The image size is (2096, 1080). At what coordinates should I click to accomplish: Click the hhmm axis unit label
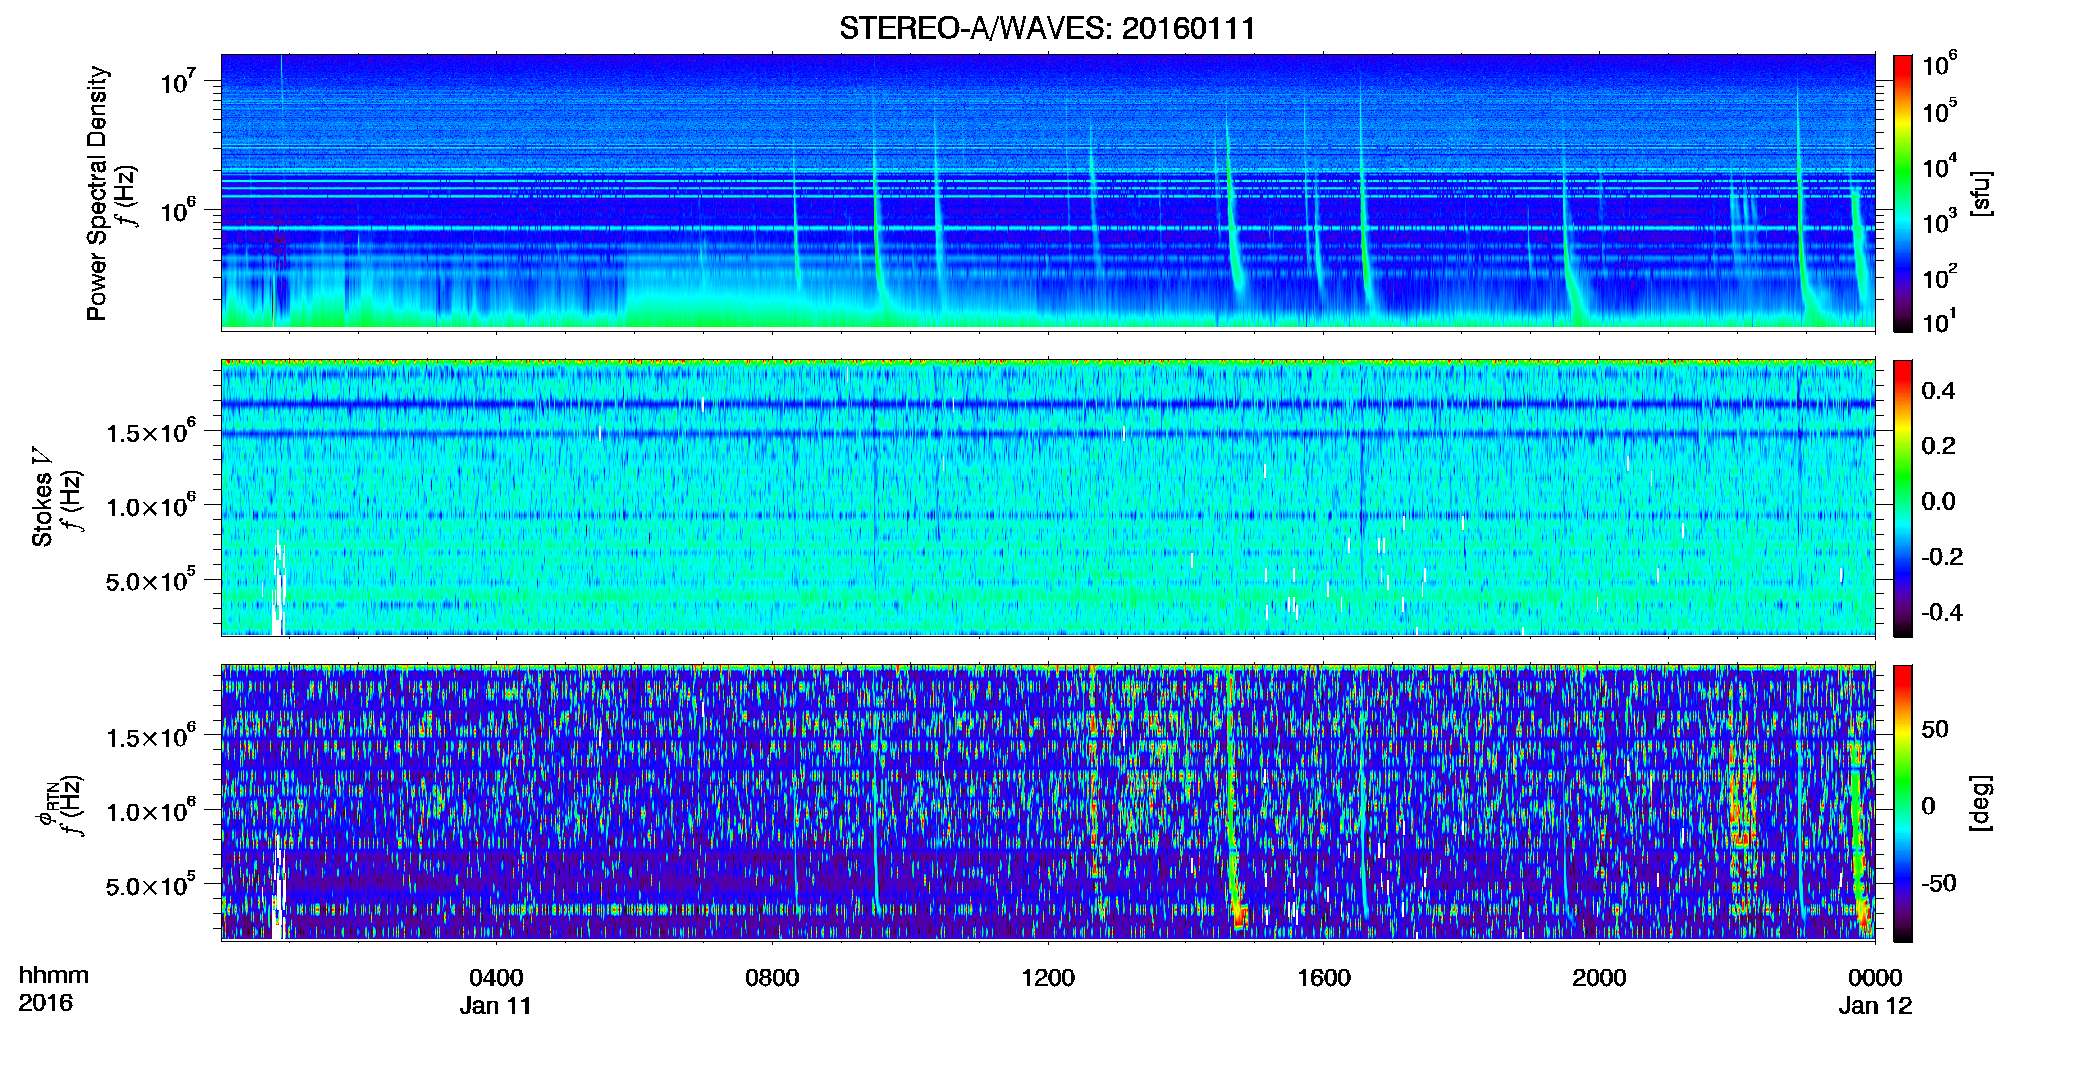[54, 975]
